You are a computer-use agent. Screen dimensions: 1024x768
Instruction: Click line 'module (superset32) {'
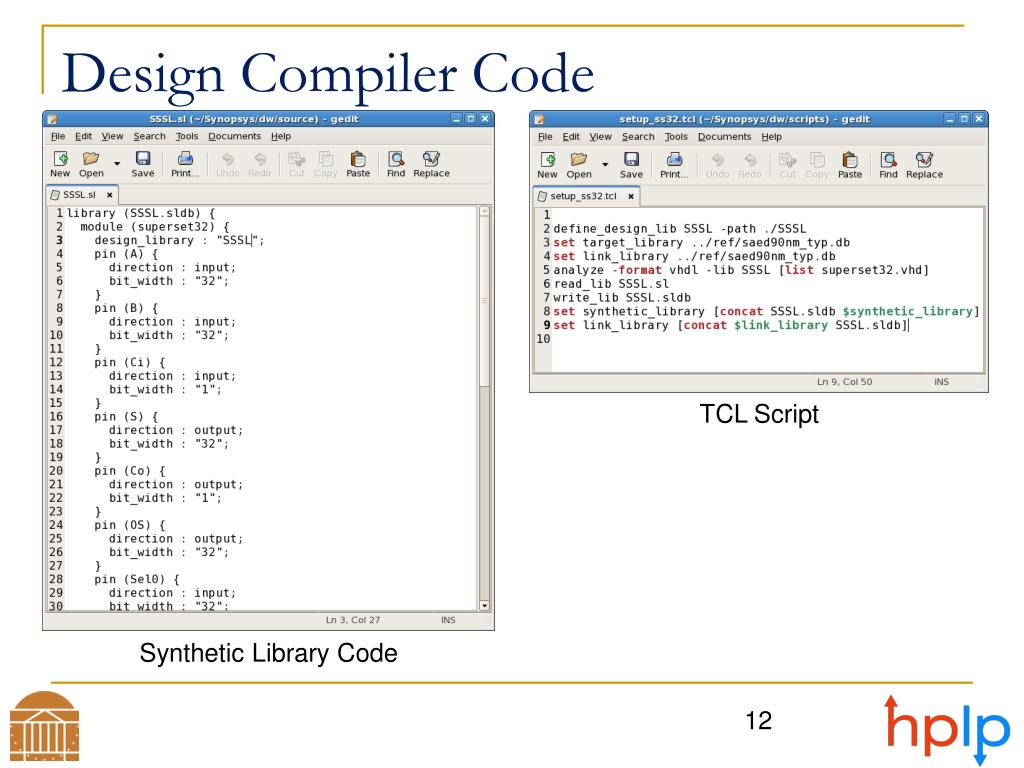click(155, 227)
